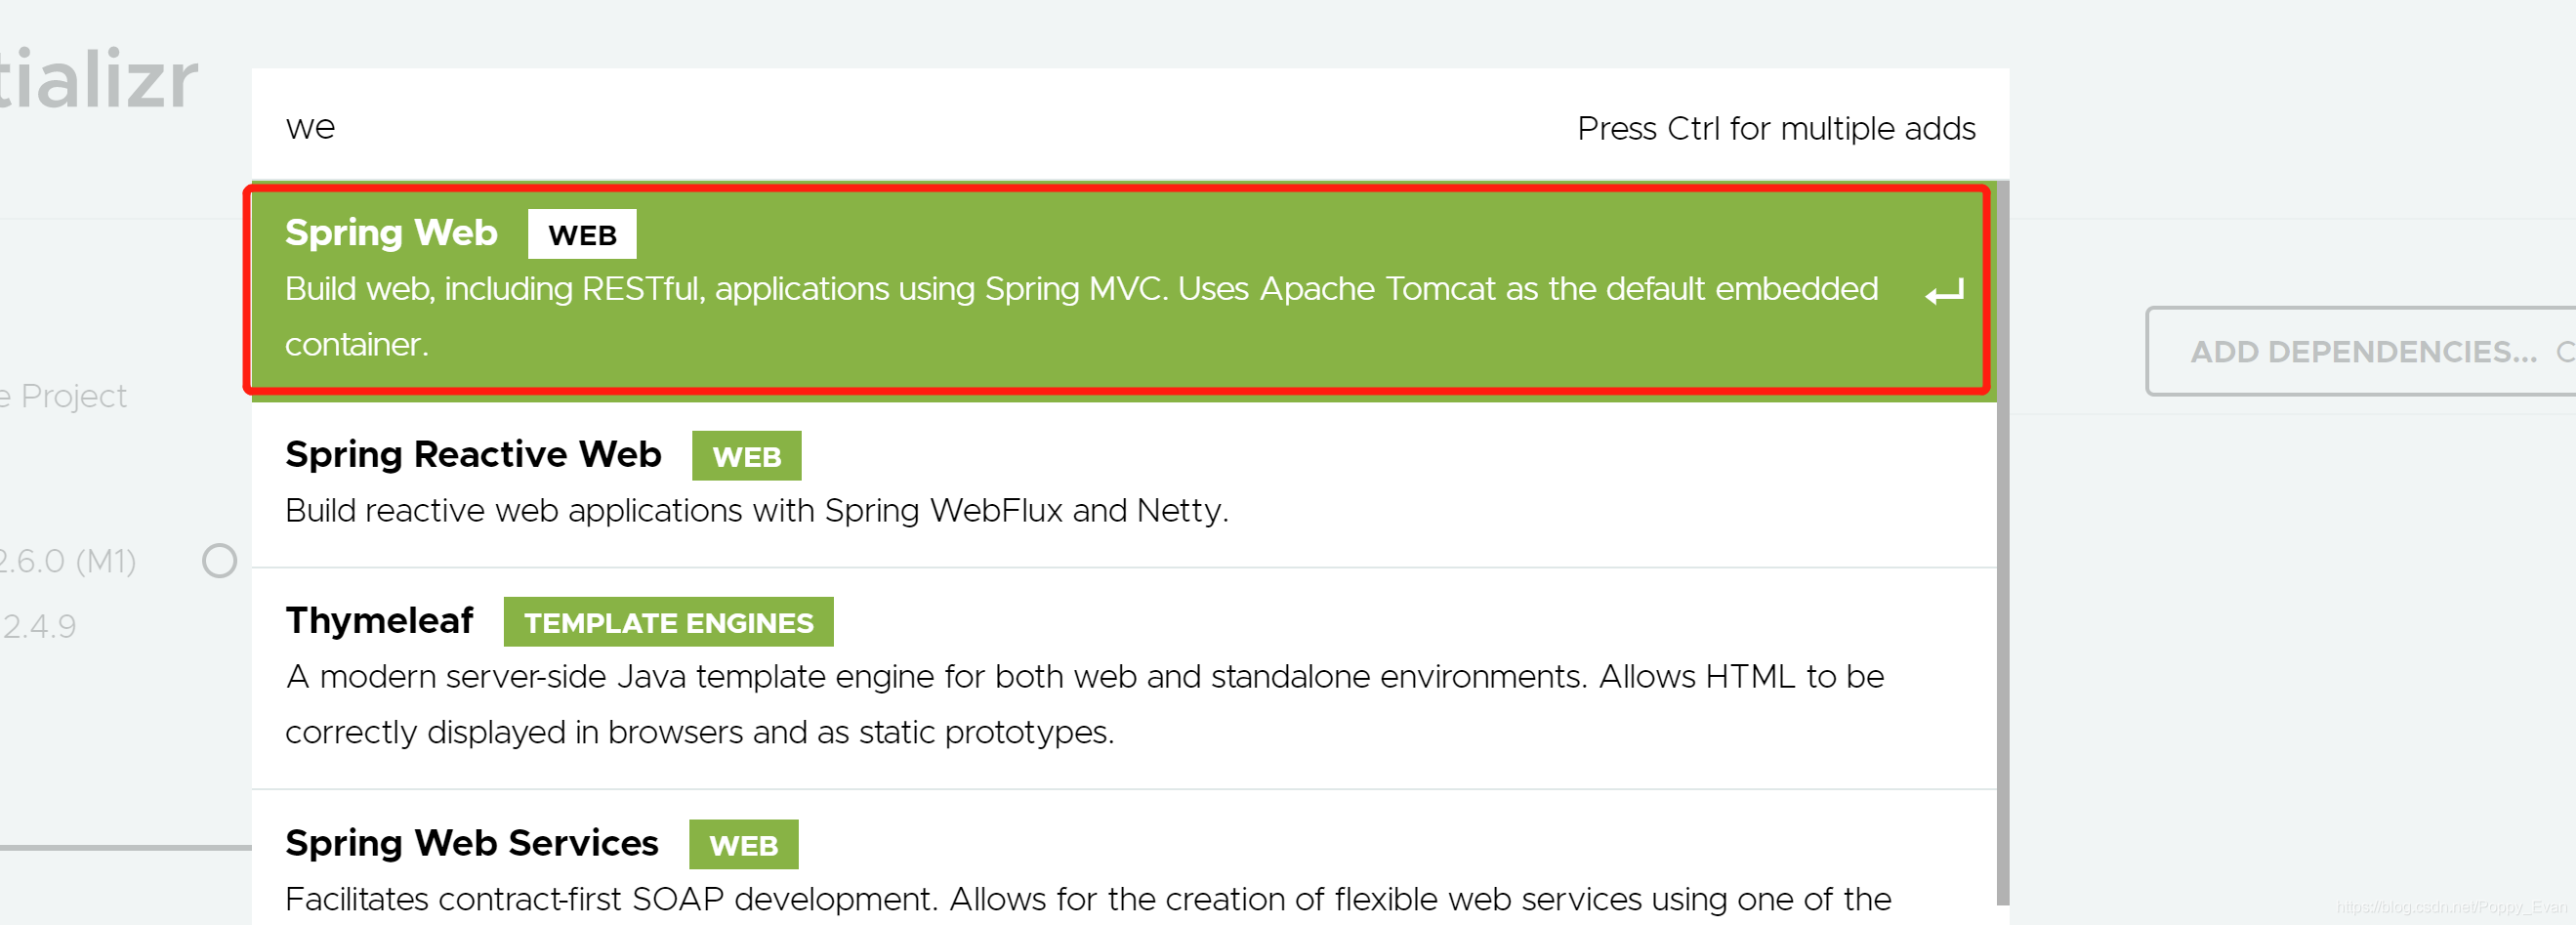Click the Enter arrow icon on Spring Web
2576x925 pixels.
(1944, 292)
